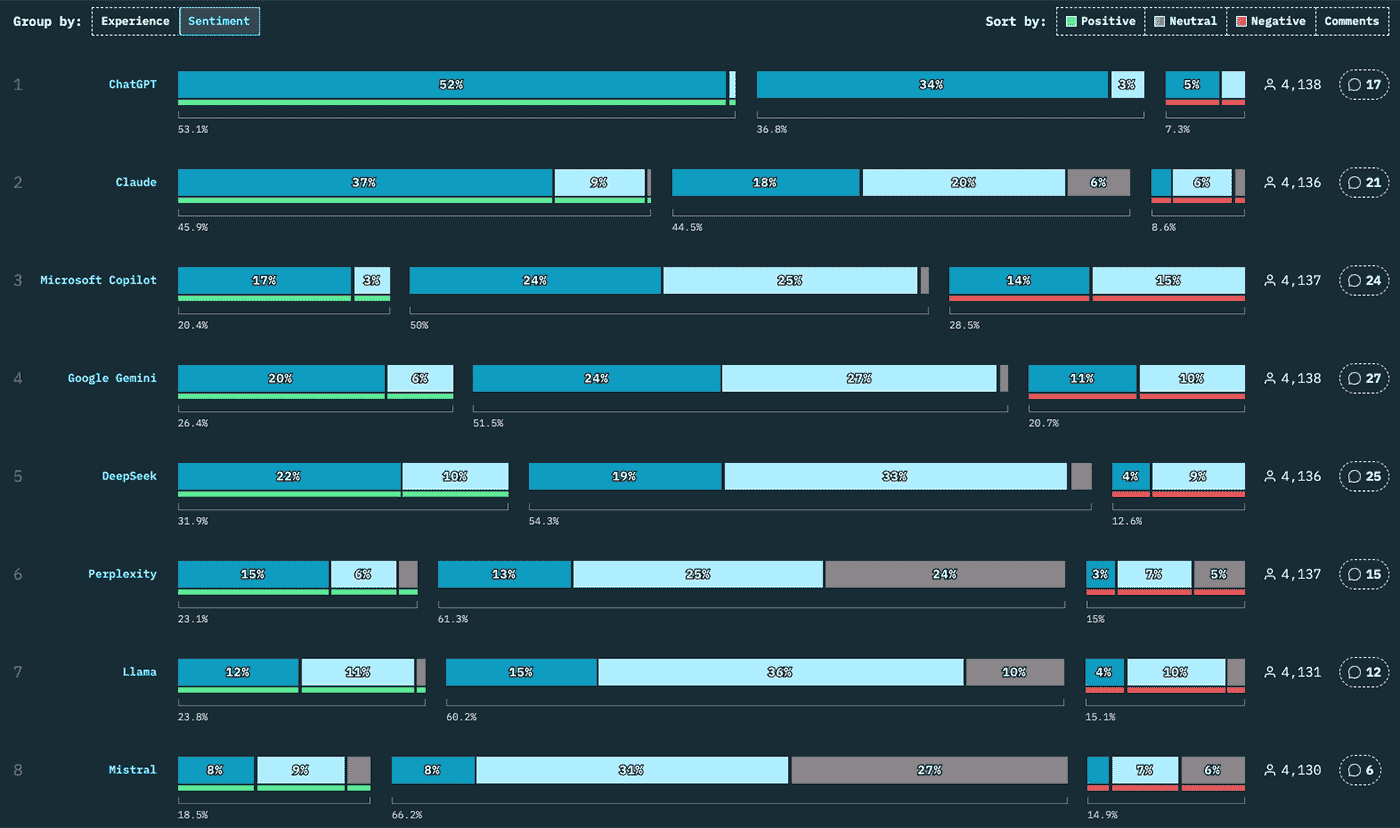The height and width of the screenshot is (828, 1400).
Task: Open Google Gemini comments bubble showing 27
Action: click(1364, 379)
